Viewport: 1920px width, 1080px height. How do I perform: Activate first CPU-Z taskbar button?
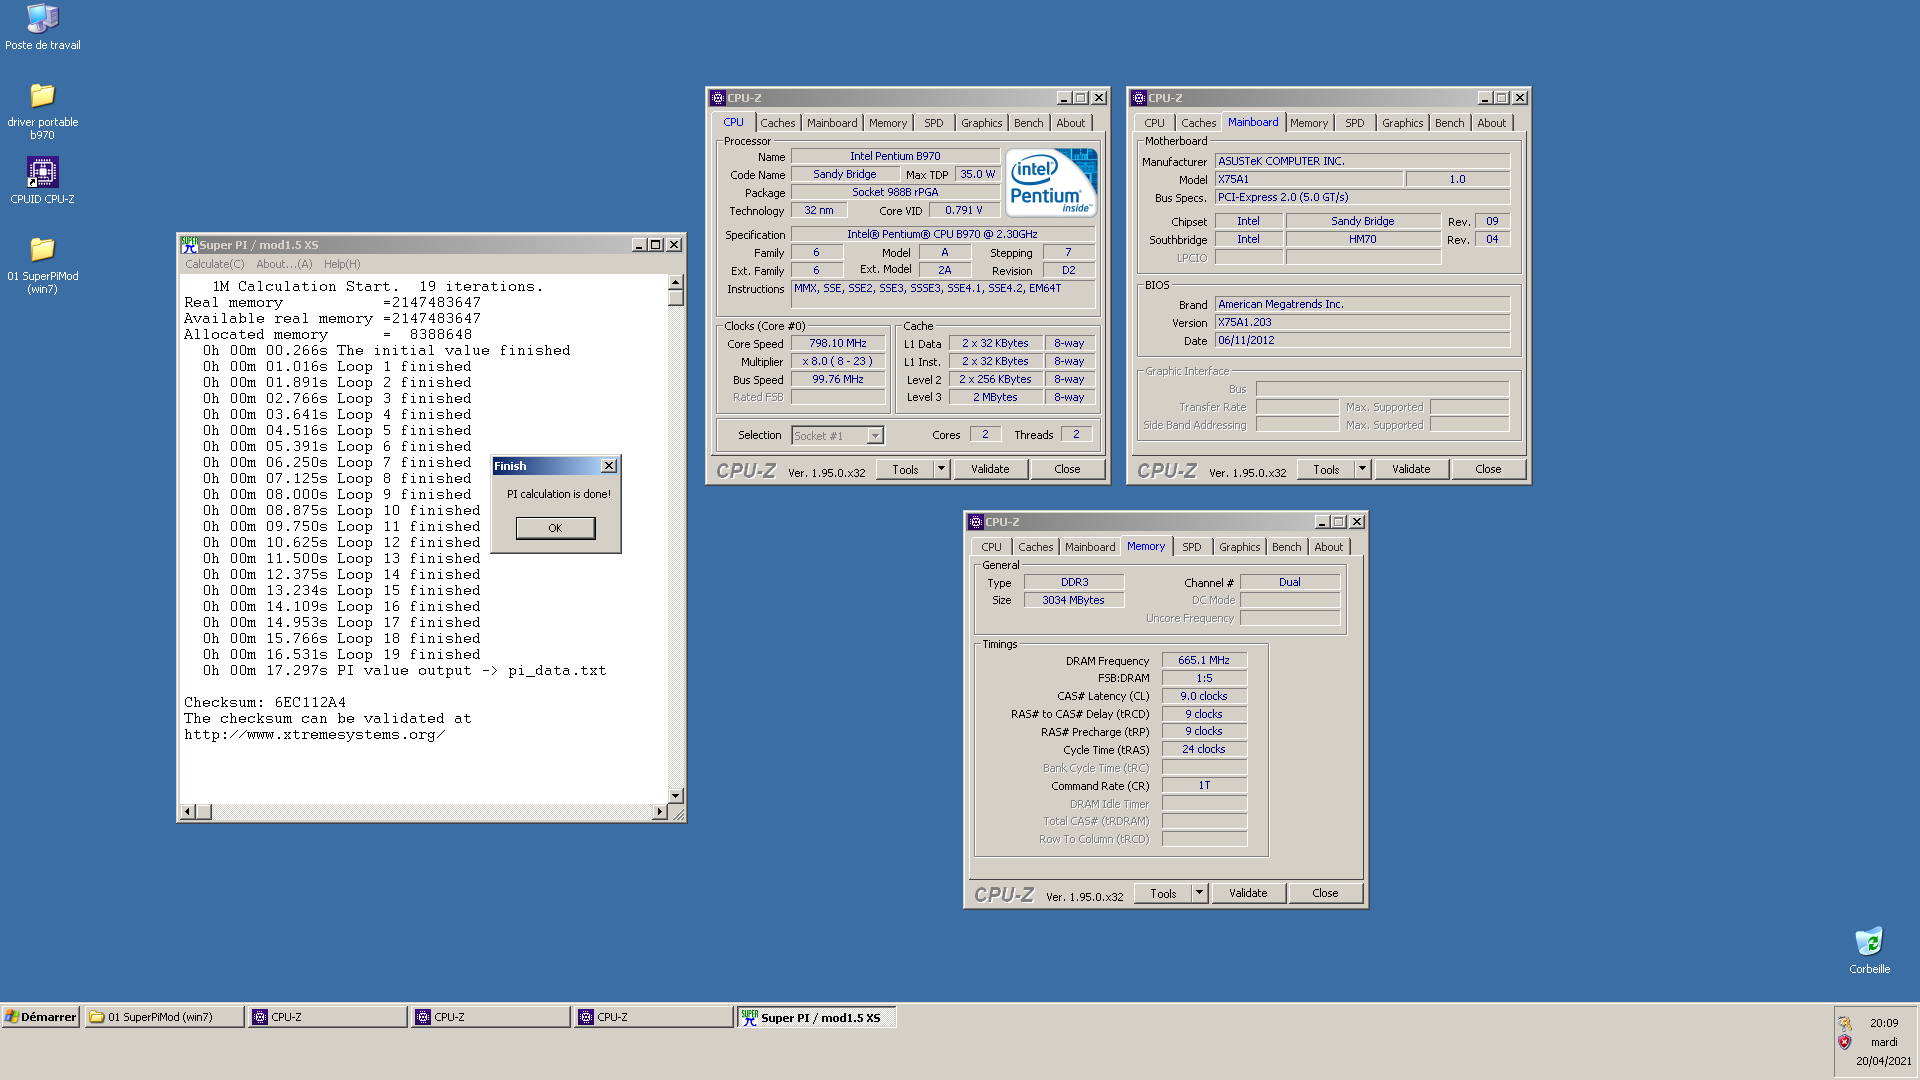click(x=328, y=1017)
